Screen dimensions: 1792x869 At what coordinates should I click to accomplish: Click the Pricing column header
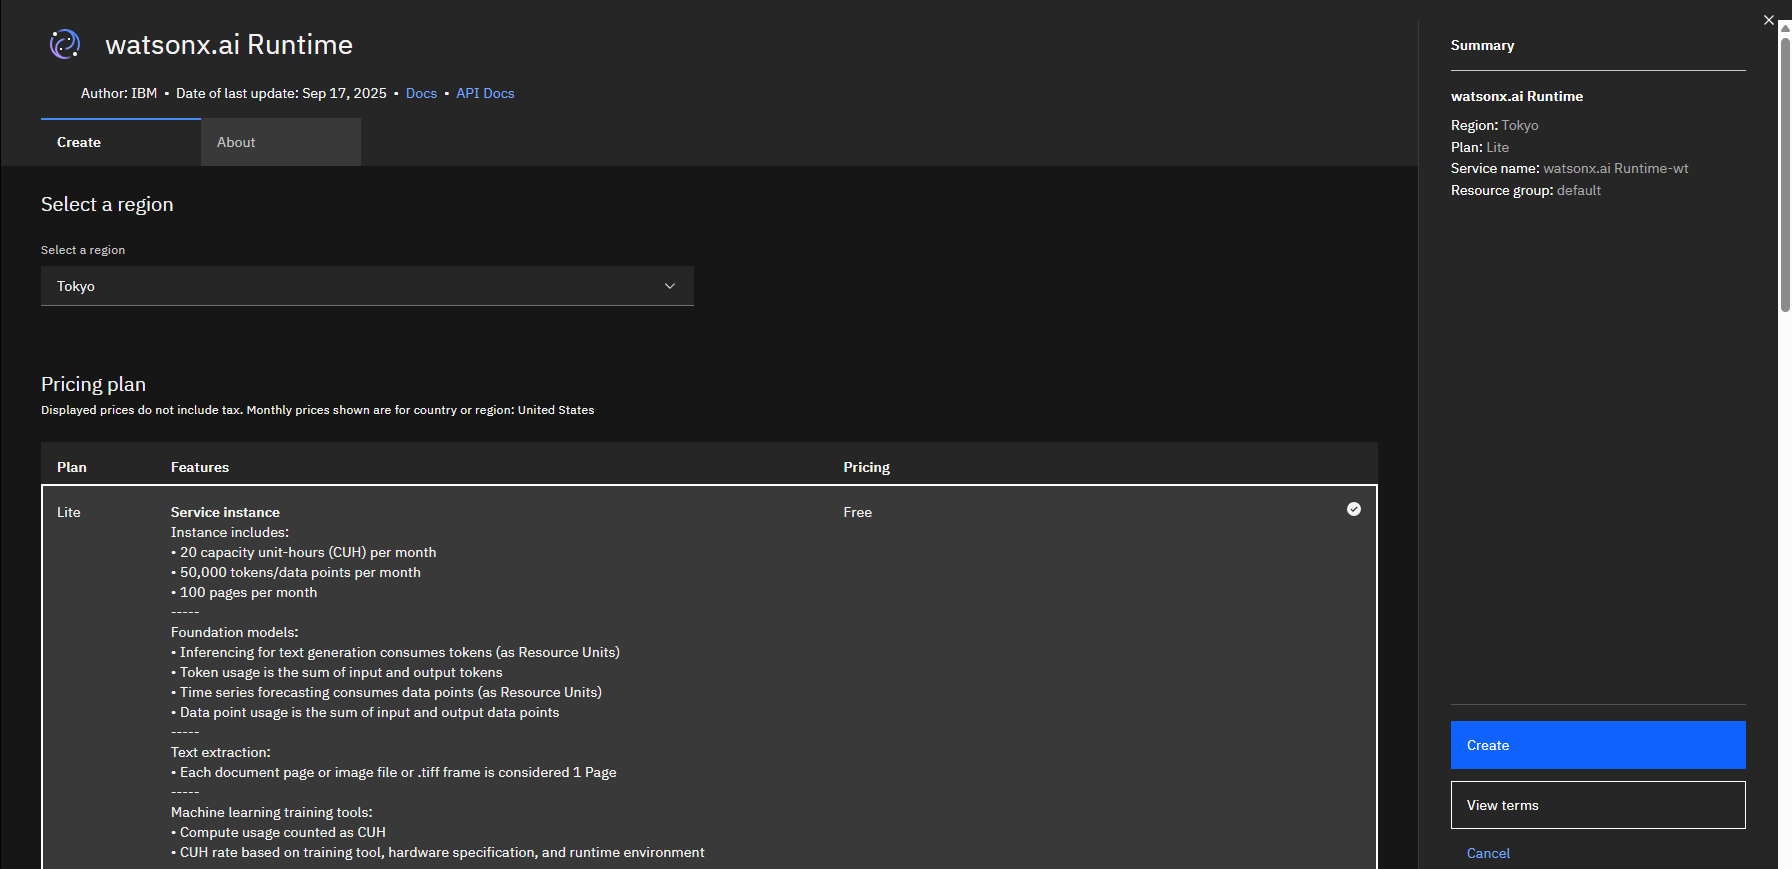[x=866, y=467]
